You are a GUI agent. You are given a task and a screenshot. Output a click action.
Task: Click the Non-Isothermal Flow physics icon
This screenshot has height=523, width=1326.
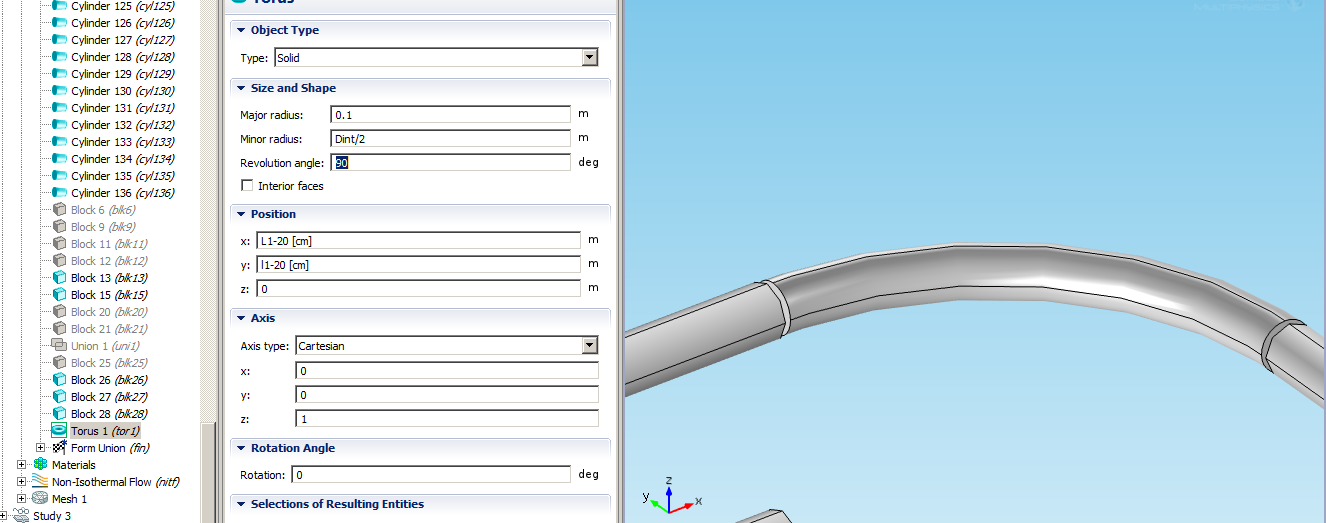pyautogui.click(x=40, y=482)
